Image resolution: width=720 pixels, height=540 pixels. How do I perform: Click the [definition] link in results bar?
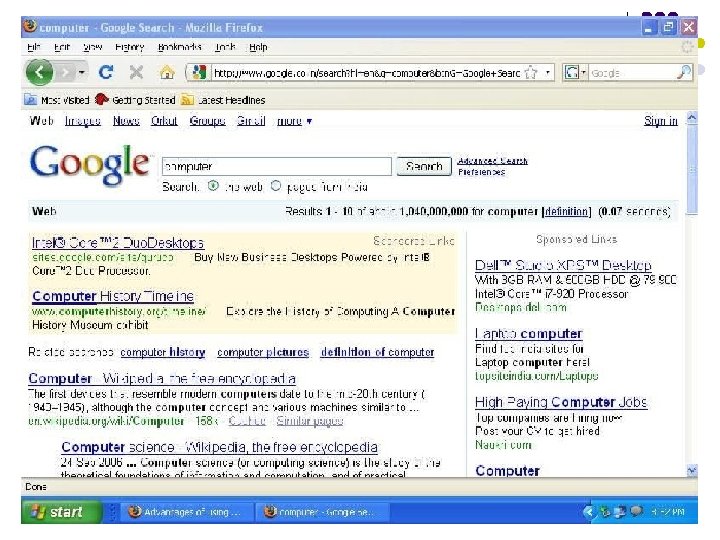567,211
